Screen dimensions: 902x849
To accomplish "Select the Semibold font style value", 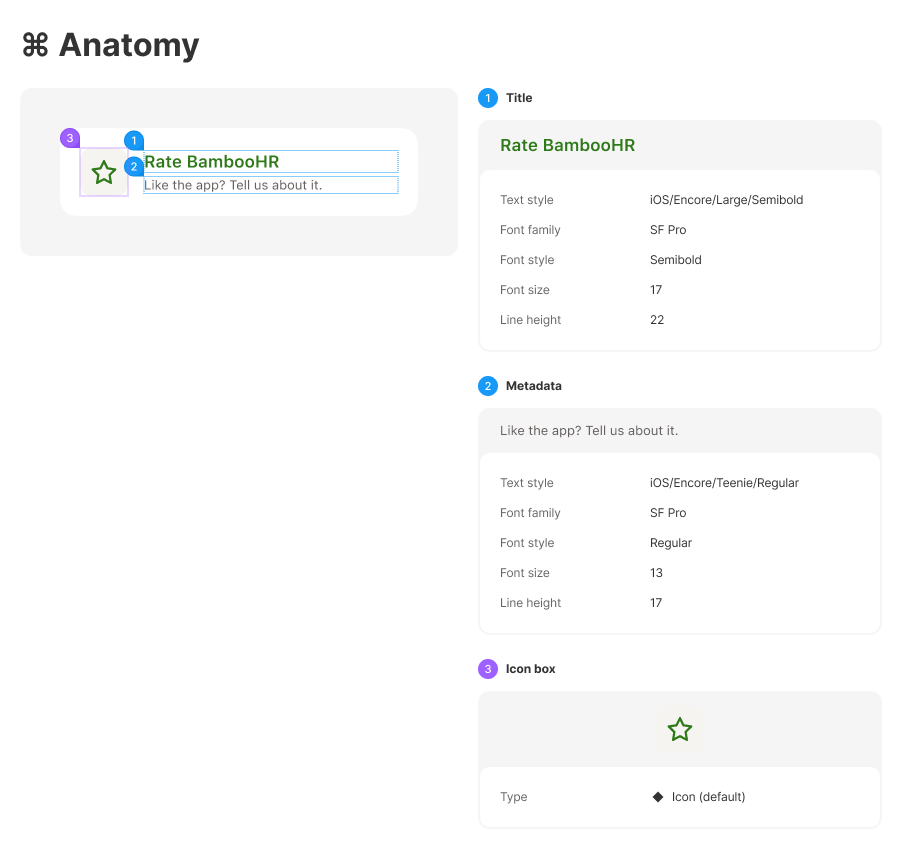I will coord(676,259).
